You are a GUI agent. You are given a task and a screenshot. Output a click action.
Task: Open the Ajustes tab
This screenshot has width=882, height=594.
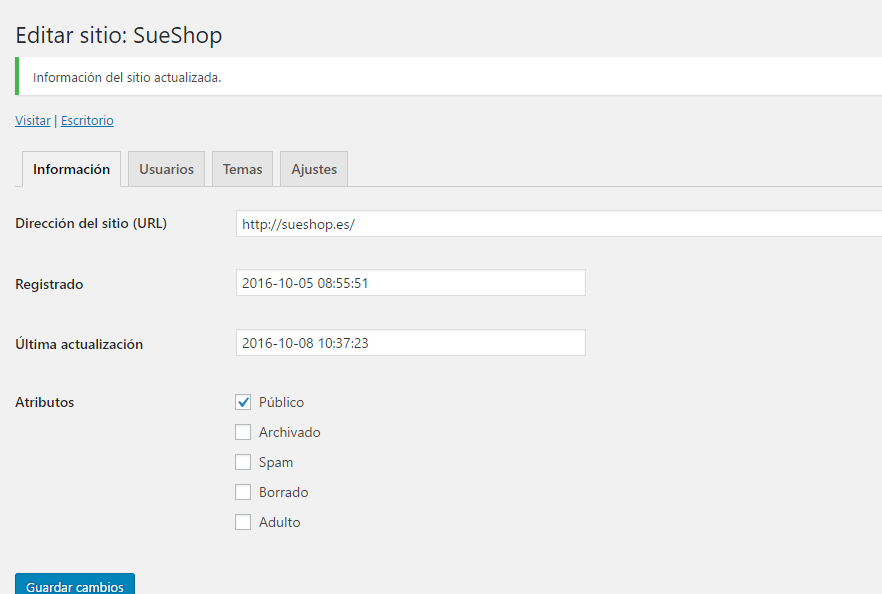tap(314, 169)
